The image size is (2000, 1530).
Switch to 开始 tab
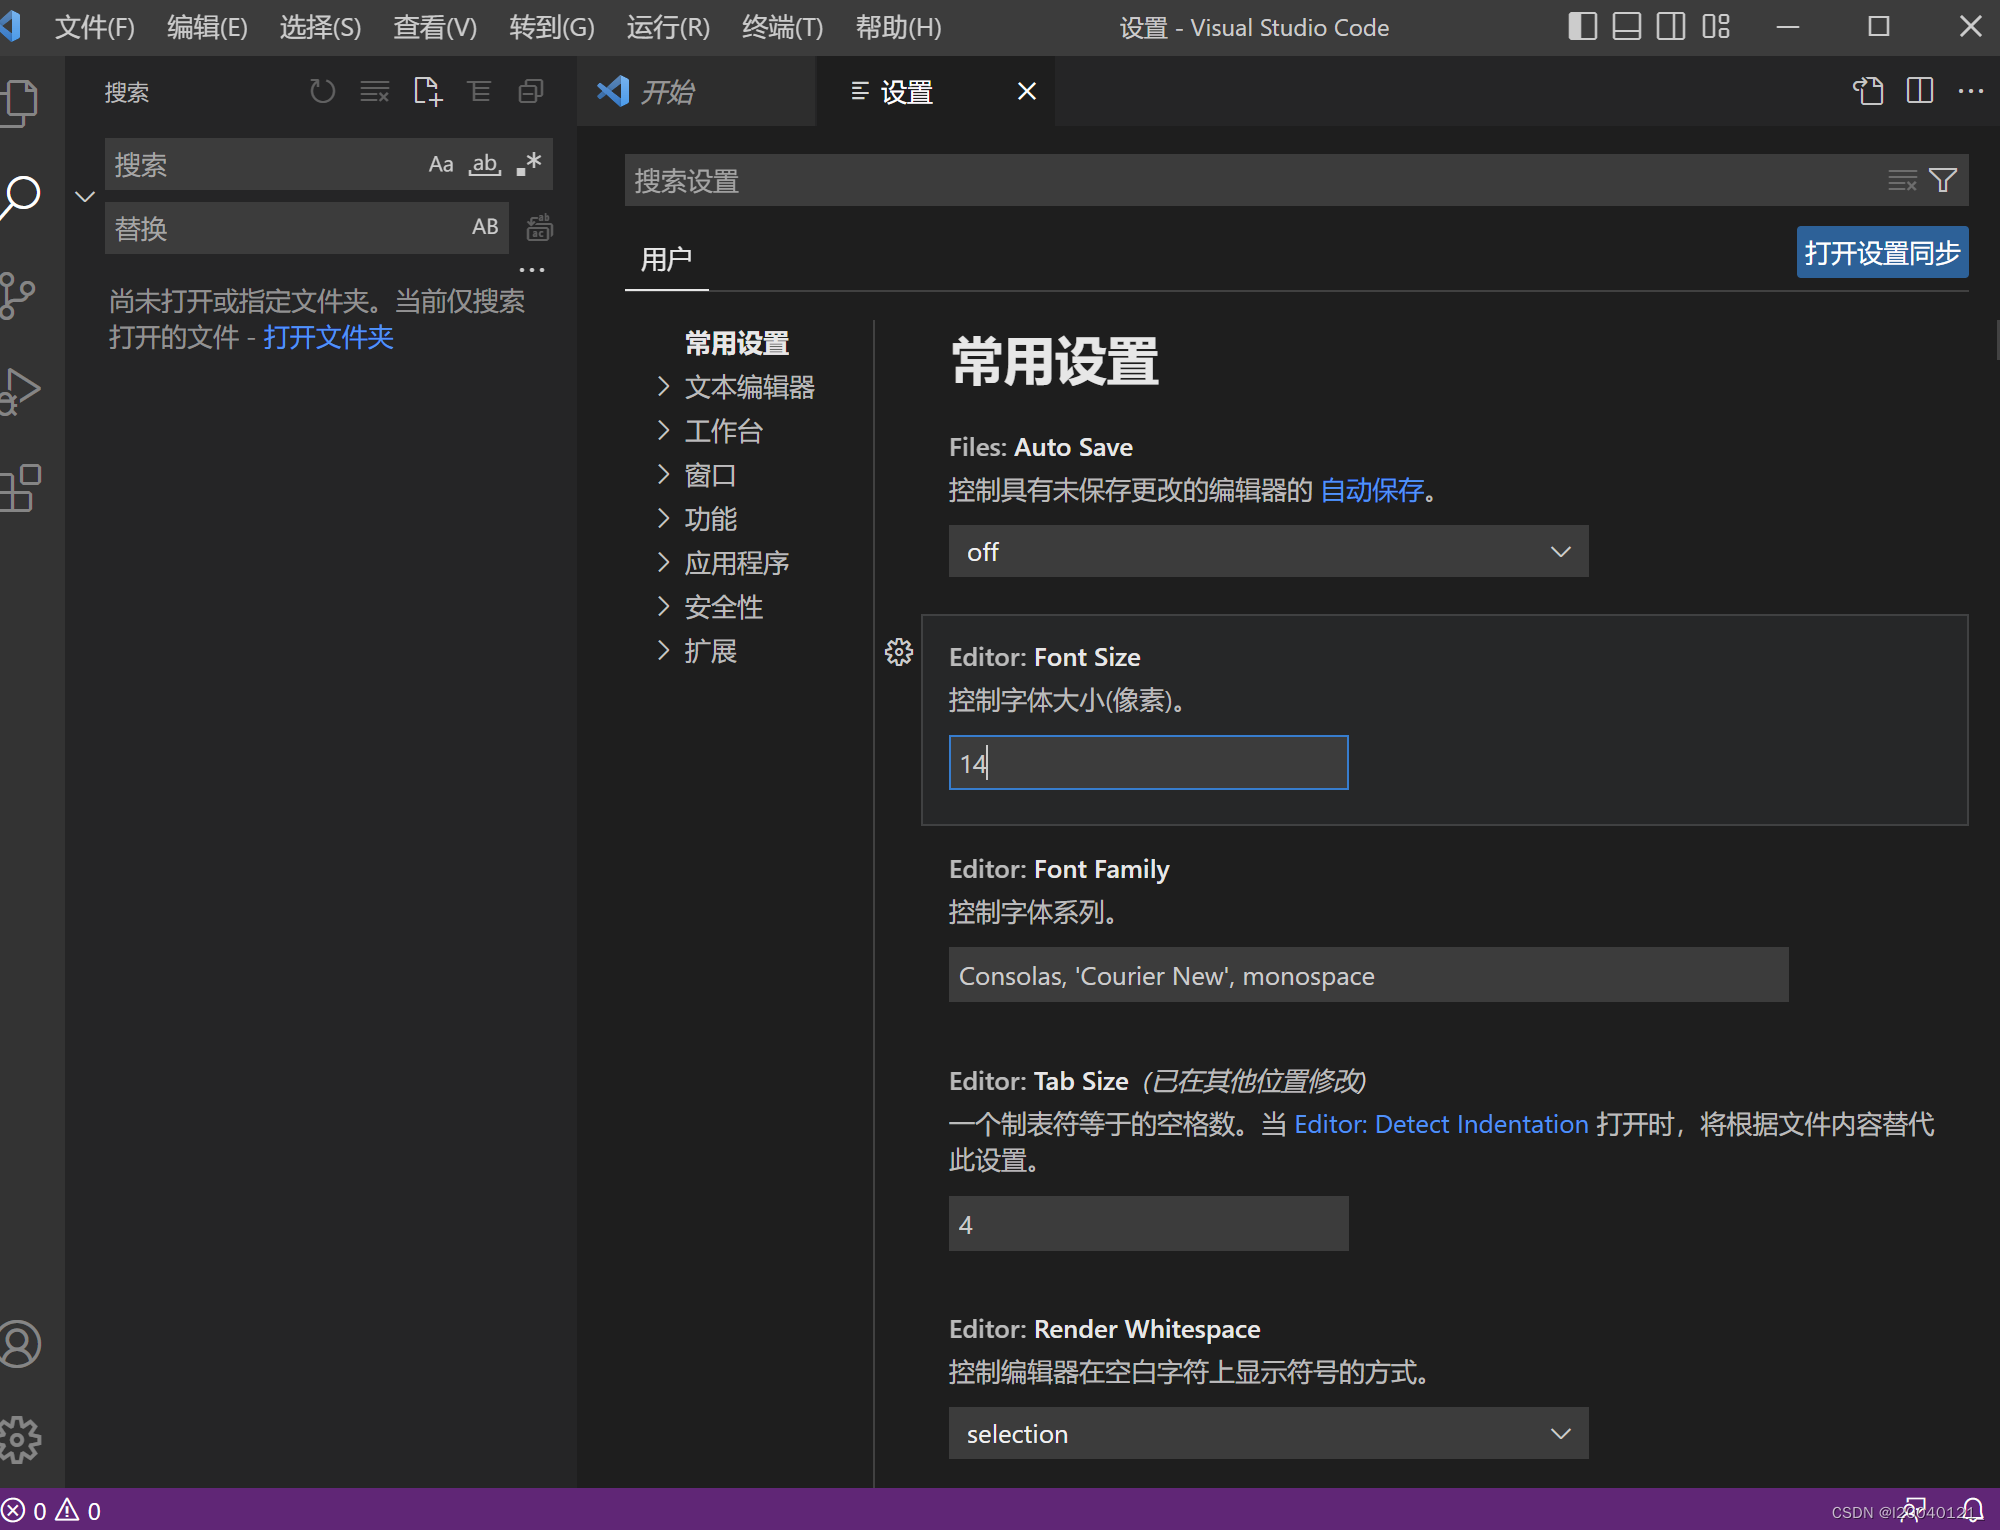(696, 92)
